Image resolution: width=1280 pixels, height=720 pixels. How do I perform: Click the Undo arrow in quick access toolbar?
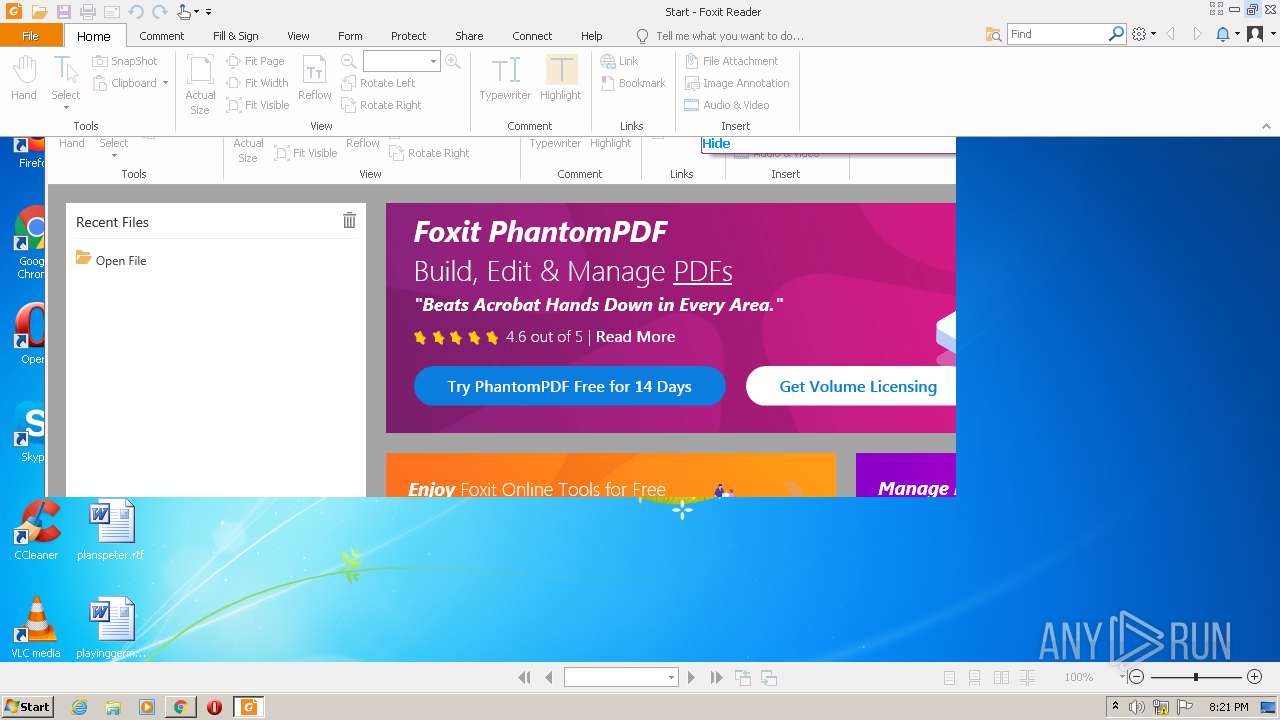click(136, 12)
